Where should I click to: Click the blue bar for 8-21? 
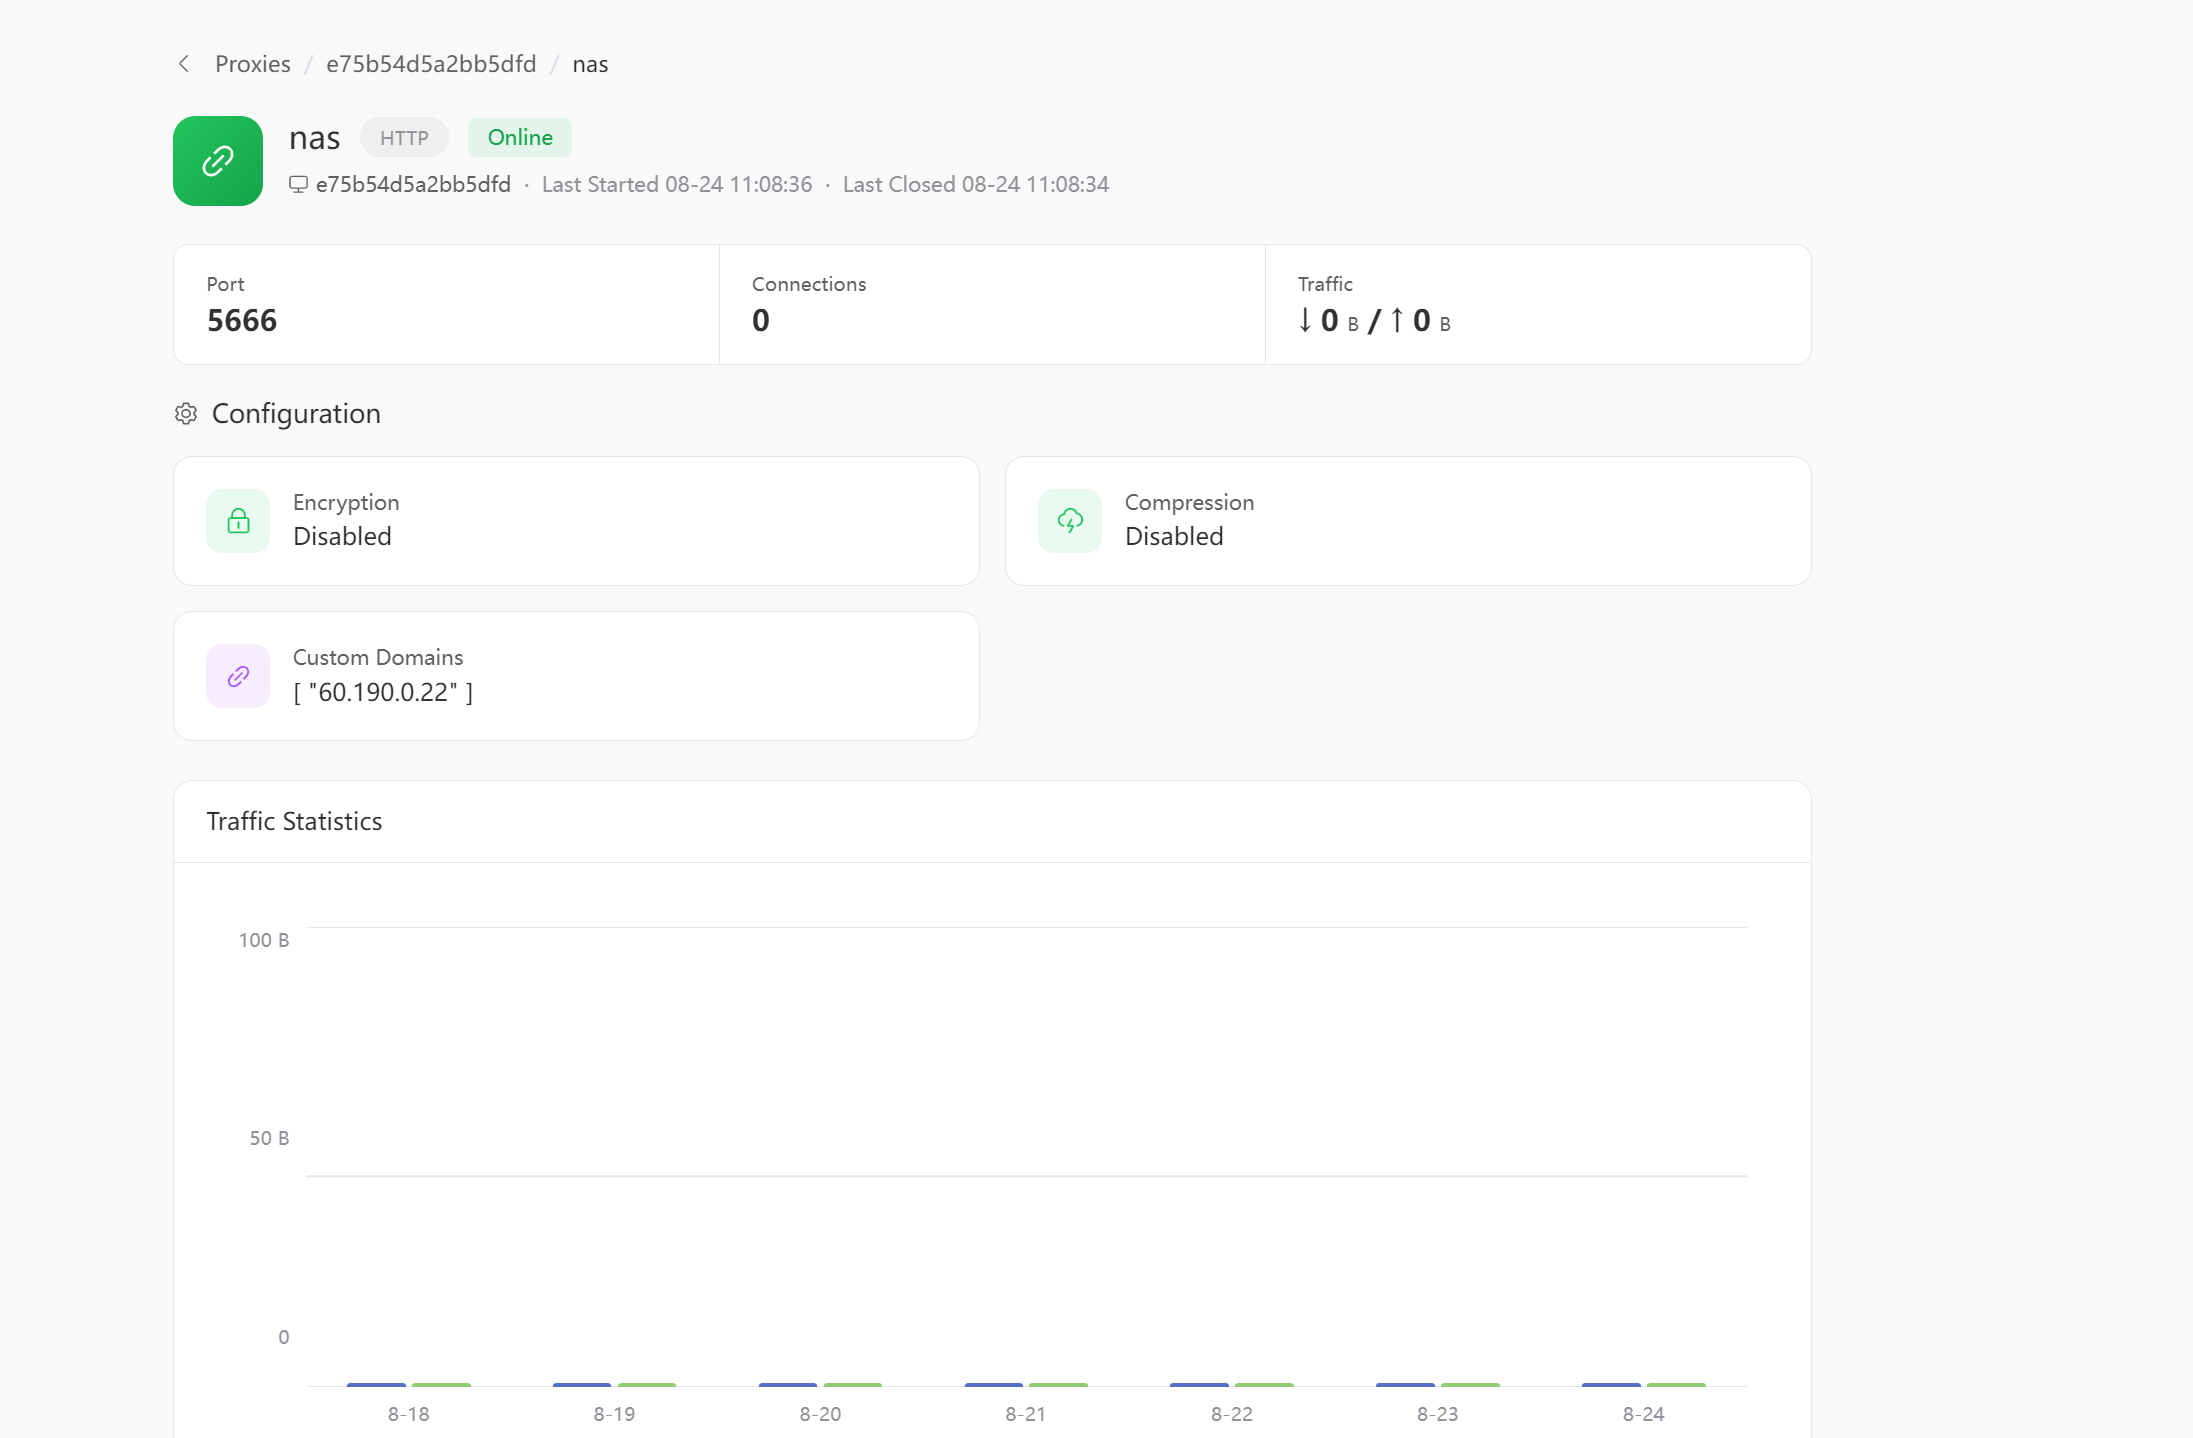pyautogui.click(x=994, y=1385)
